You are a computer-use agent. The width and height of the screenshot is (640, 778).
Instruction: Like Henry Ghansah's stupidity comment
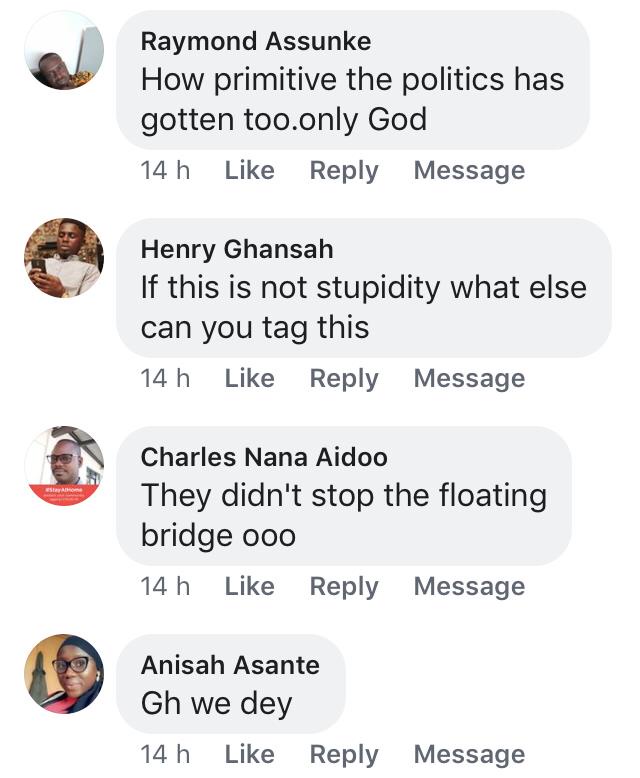(249, 379)
